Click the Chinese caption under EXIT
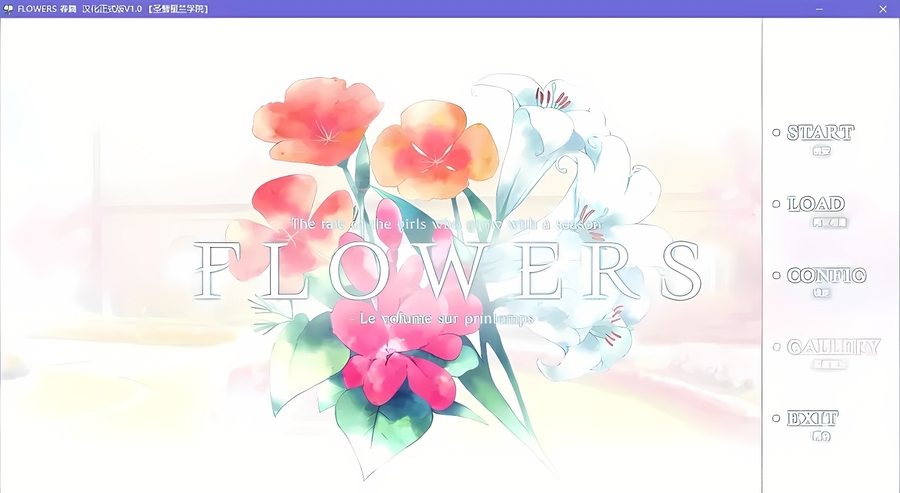Image resolution: width=900 pixels, height=493 pixels. 821,436
